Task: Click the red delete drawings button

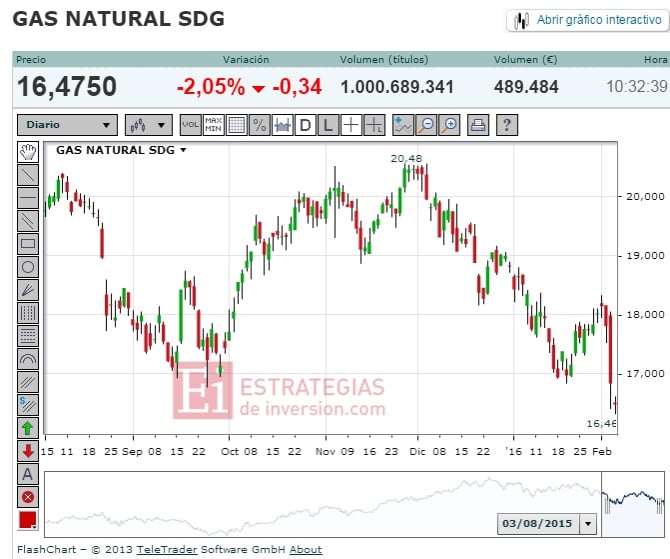Action: coord(28,497)
